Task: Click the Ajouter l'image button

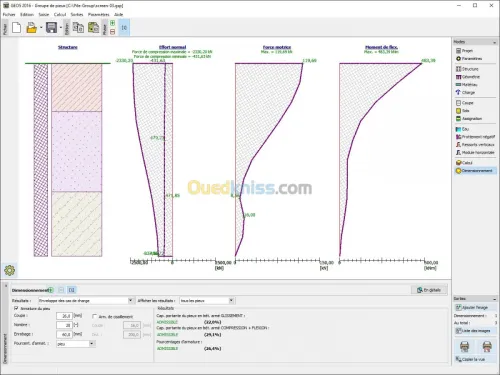Action: coord(474,307)
